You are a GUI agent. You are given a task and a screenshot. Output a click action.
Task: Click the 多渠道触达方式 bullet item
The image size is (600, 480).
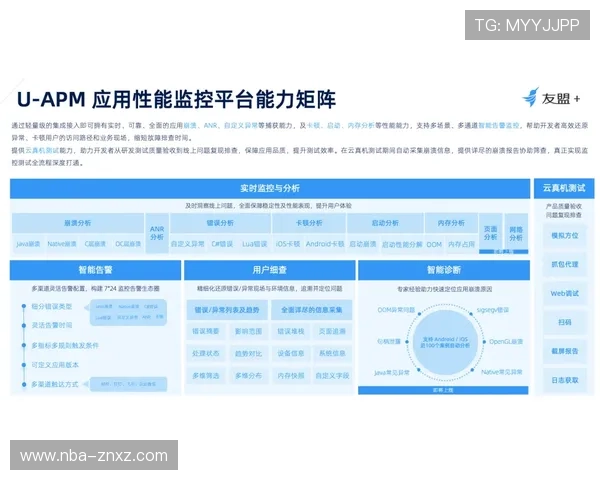pos(55,384)
